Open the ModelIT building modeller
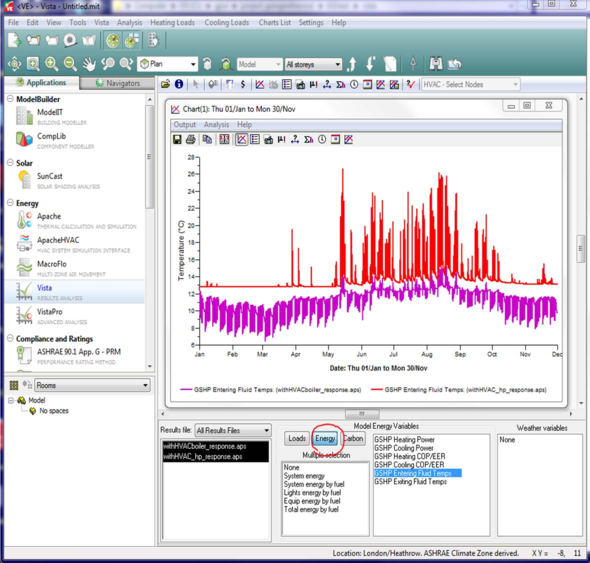 [51, 116]
